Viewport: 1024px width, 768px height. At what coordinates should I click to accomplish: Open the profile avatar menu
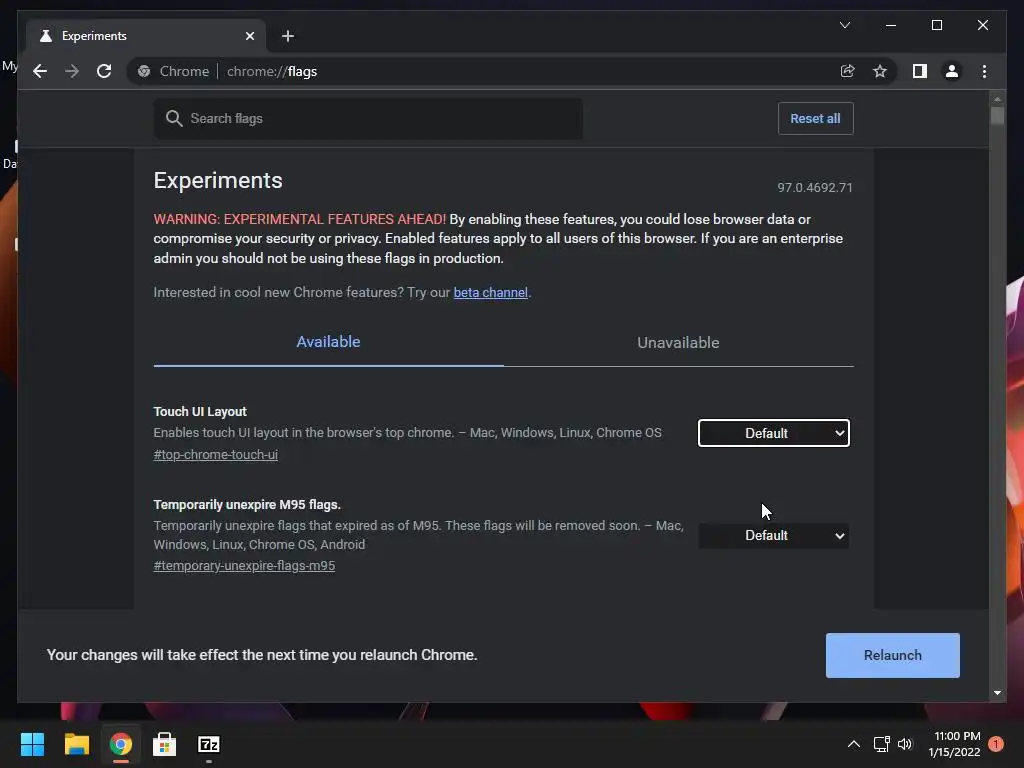pos(952,71)
